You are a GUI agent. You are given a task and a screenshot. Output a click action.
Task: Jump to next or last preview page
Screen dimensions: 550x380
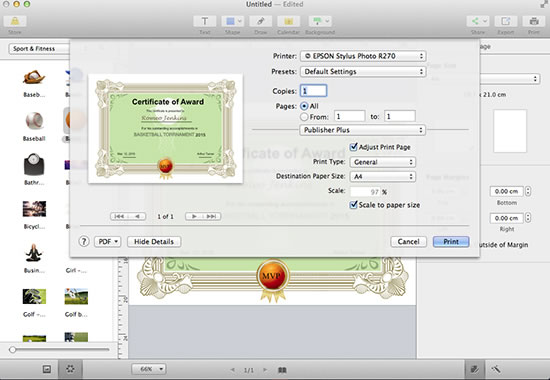(203, 216)
